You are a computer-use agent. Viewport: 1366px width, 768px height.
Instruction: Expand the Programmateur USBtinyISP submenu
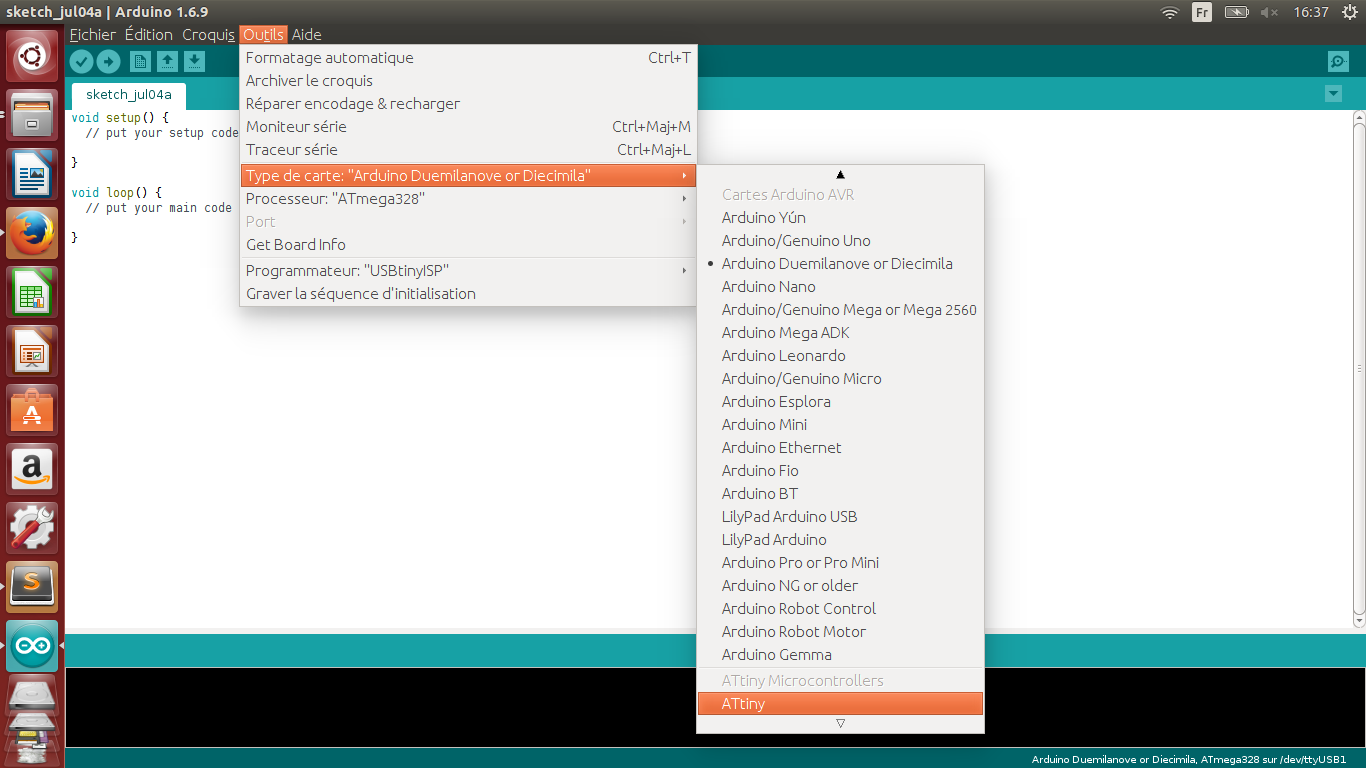468,271
